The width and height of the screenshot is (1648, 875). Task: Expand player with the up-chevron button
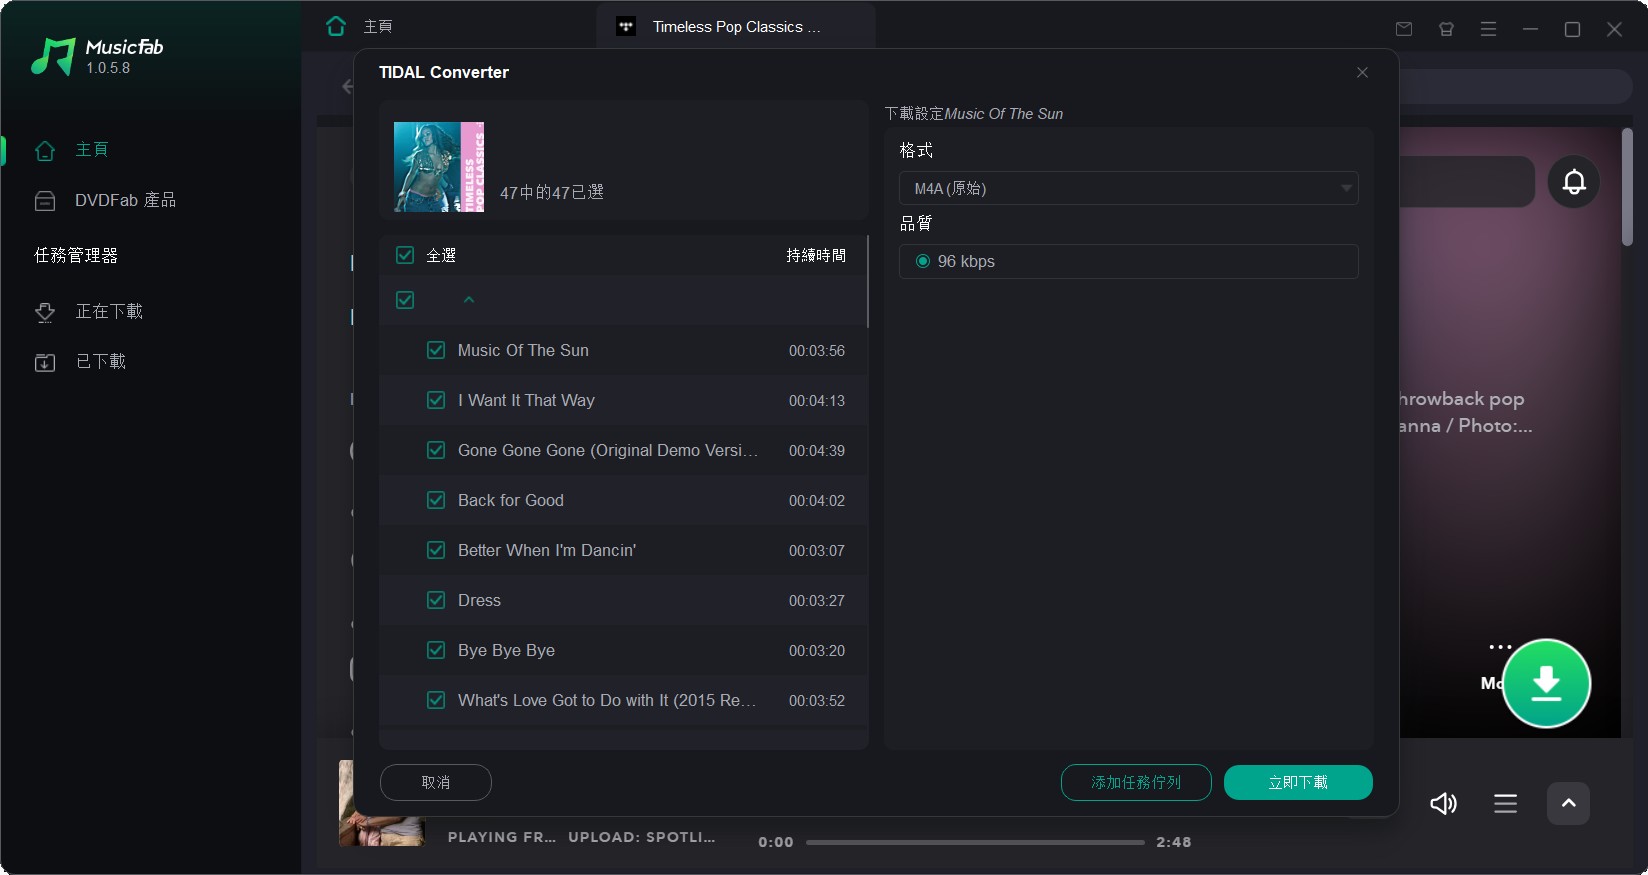1568,803
